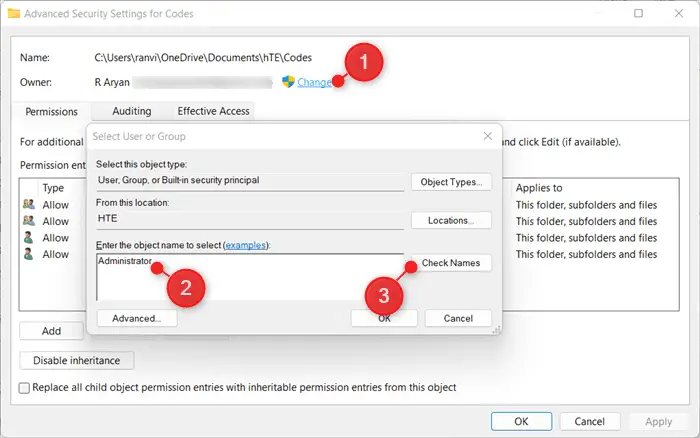The height and width of the screenshot is (438, 700).
Task: Click the shield icon beside Change
Action: [288, 82]
